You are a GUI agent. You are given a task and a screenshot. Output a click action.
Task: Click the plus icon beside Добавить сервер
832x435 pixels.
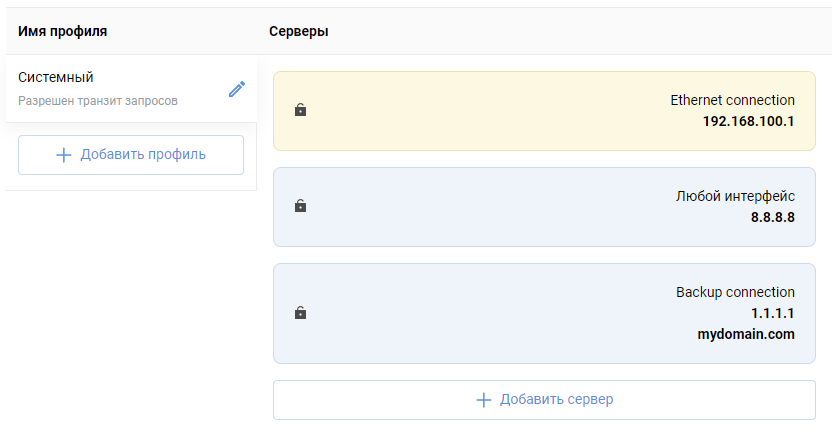pyautogui.click(x=484, y=400)
